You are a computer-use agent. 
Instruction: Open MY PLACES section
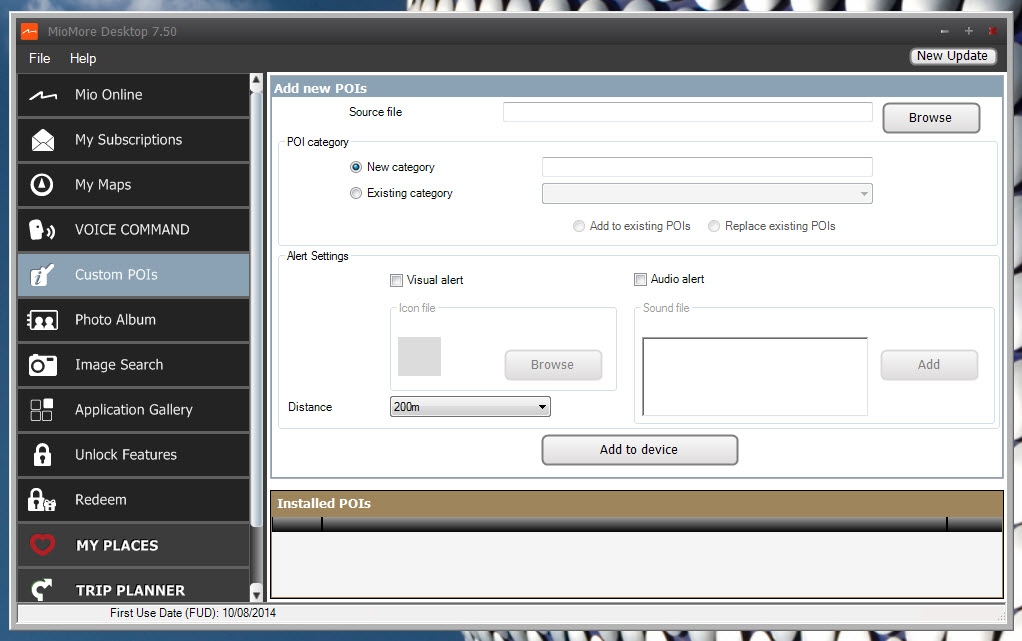coord(133,544)
